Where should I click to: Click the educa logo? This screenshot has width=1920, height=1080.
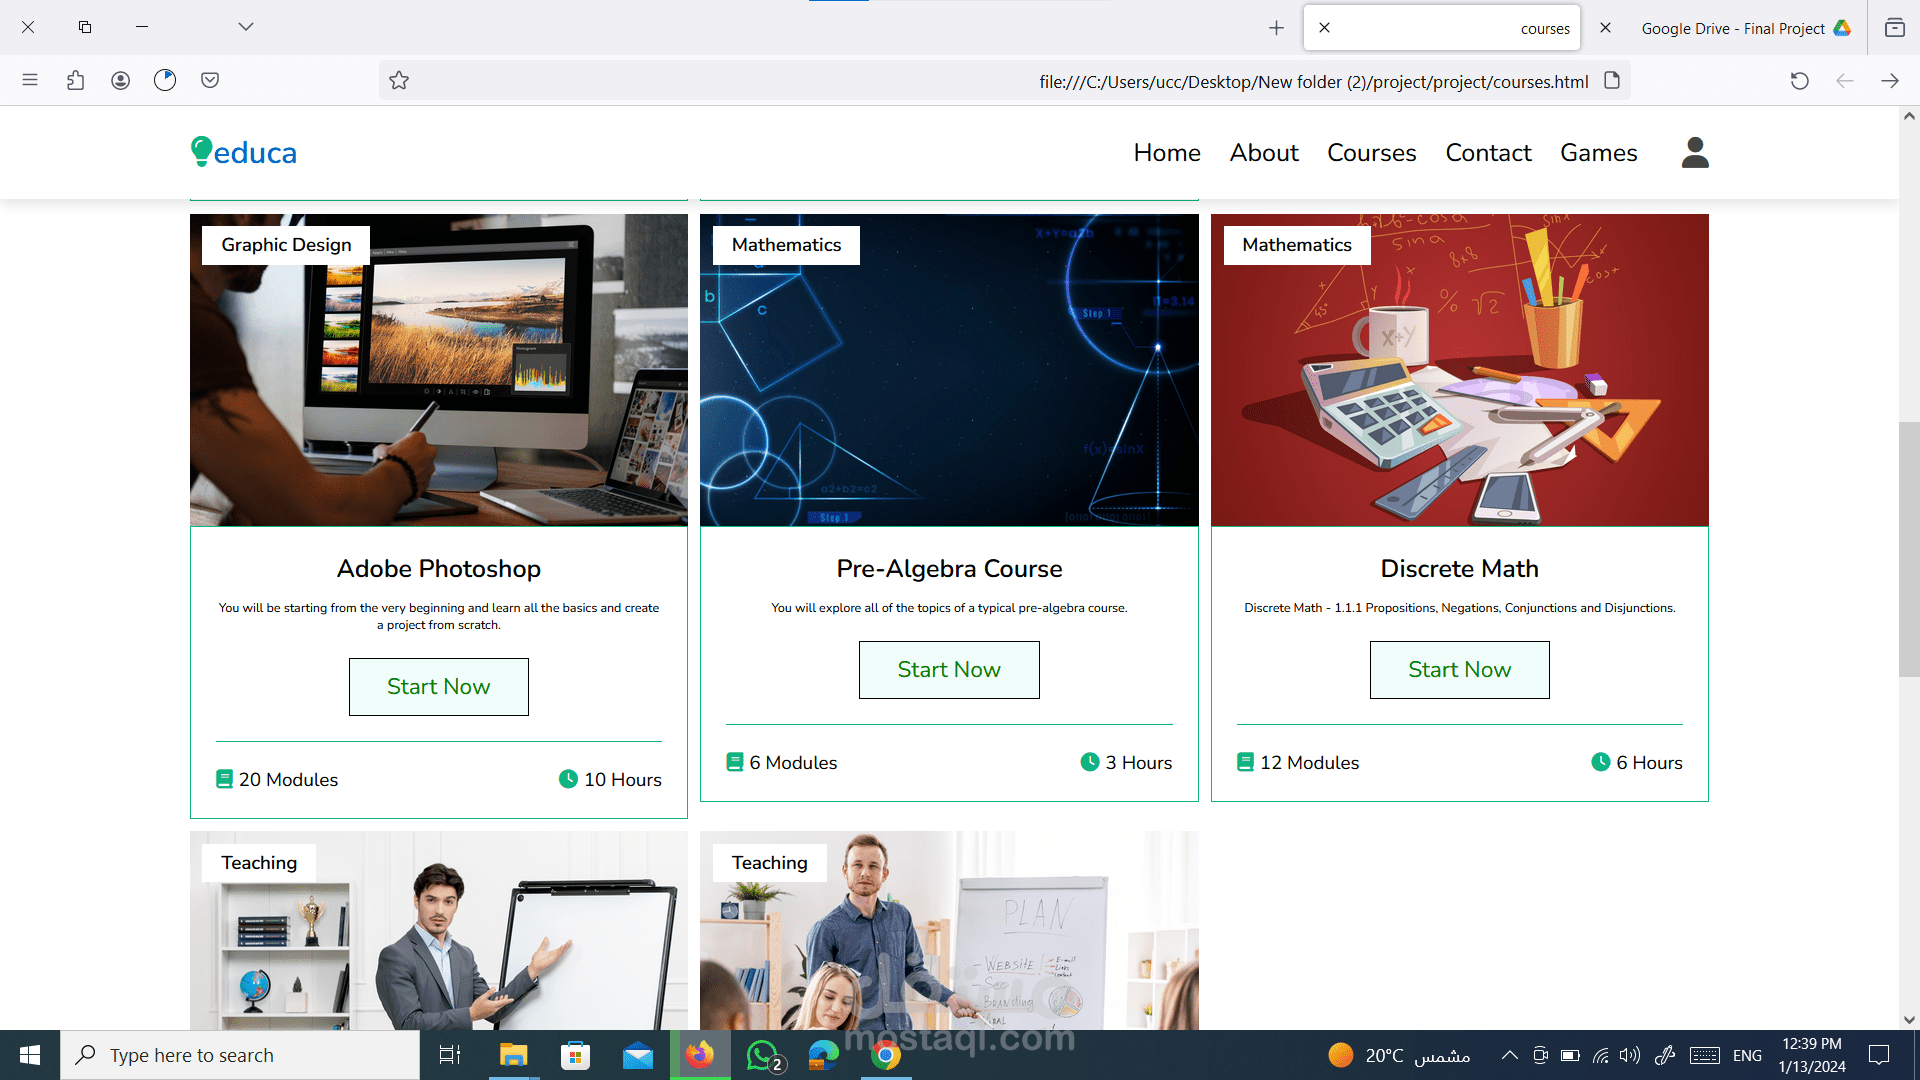[244, 152]
